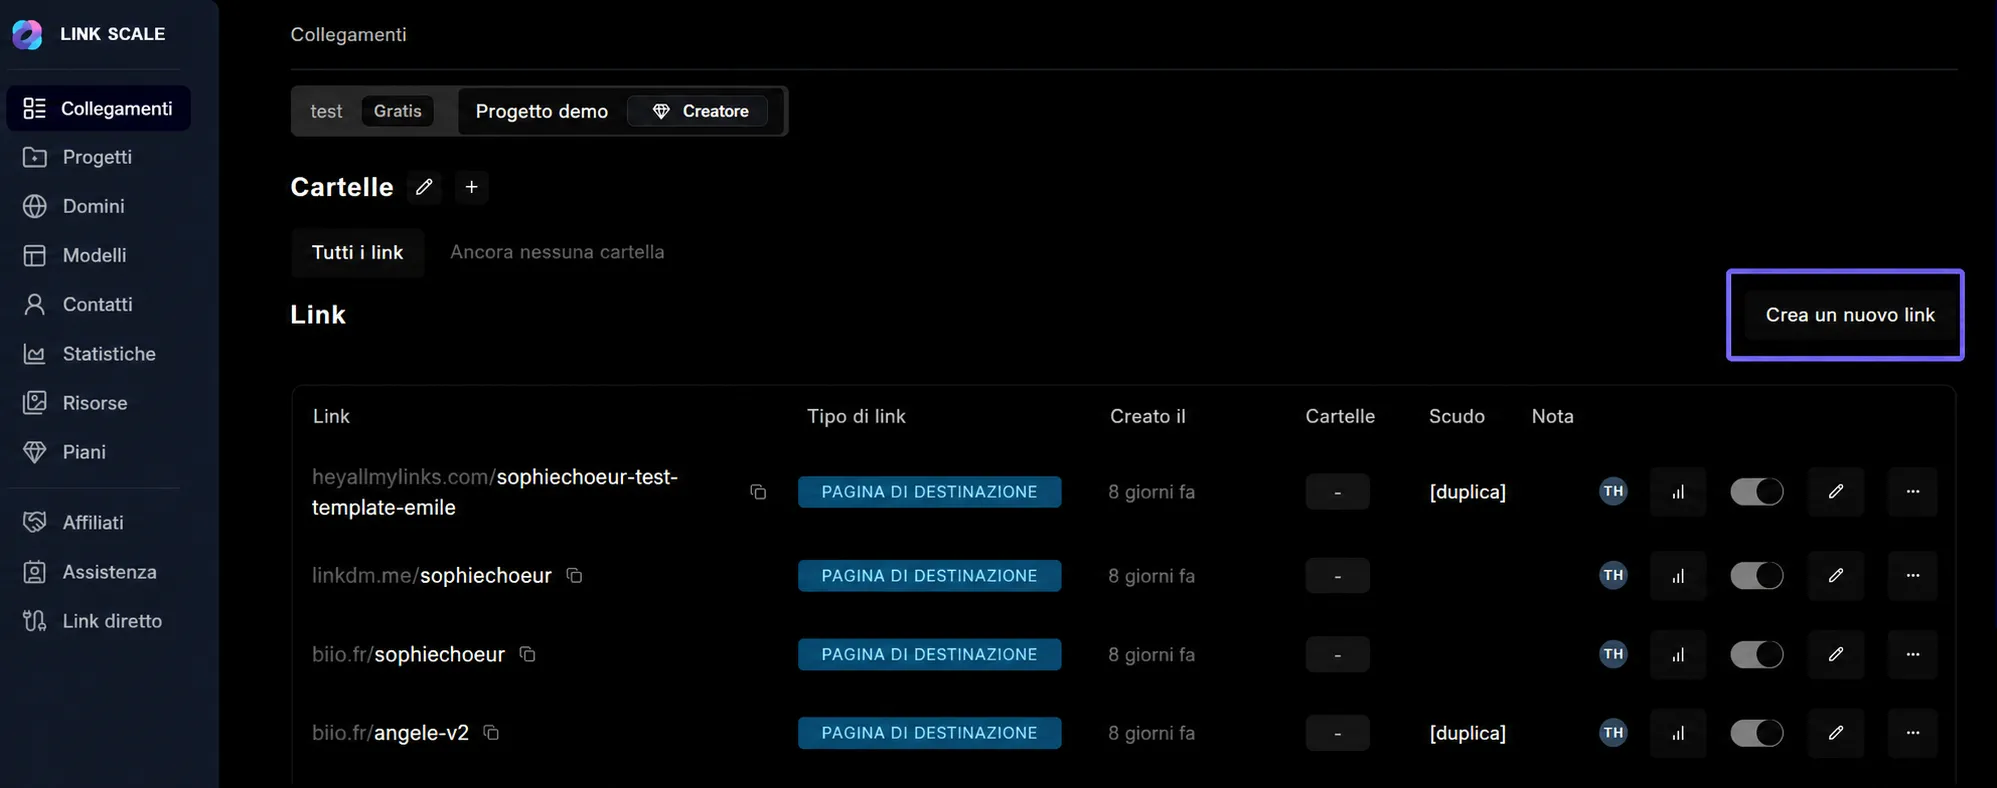Open more options for biio.fr/sophiechoeur row
Viewport: 1997px width, 788px height.
click(x=1913, y=654)
